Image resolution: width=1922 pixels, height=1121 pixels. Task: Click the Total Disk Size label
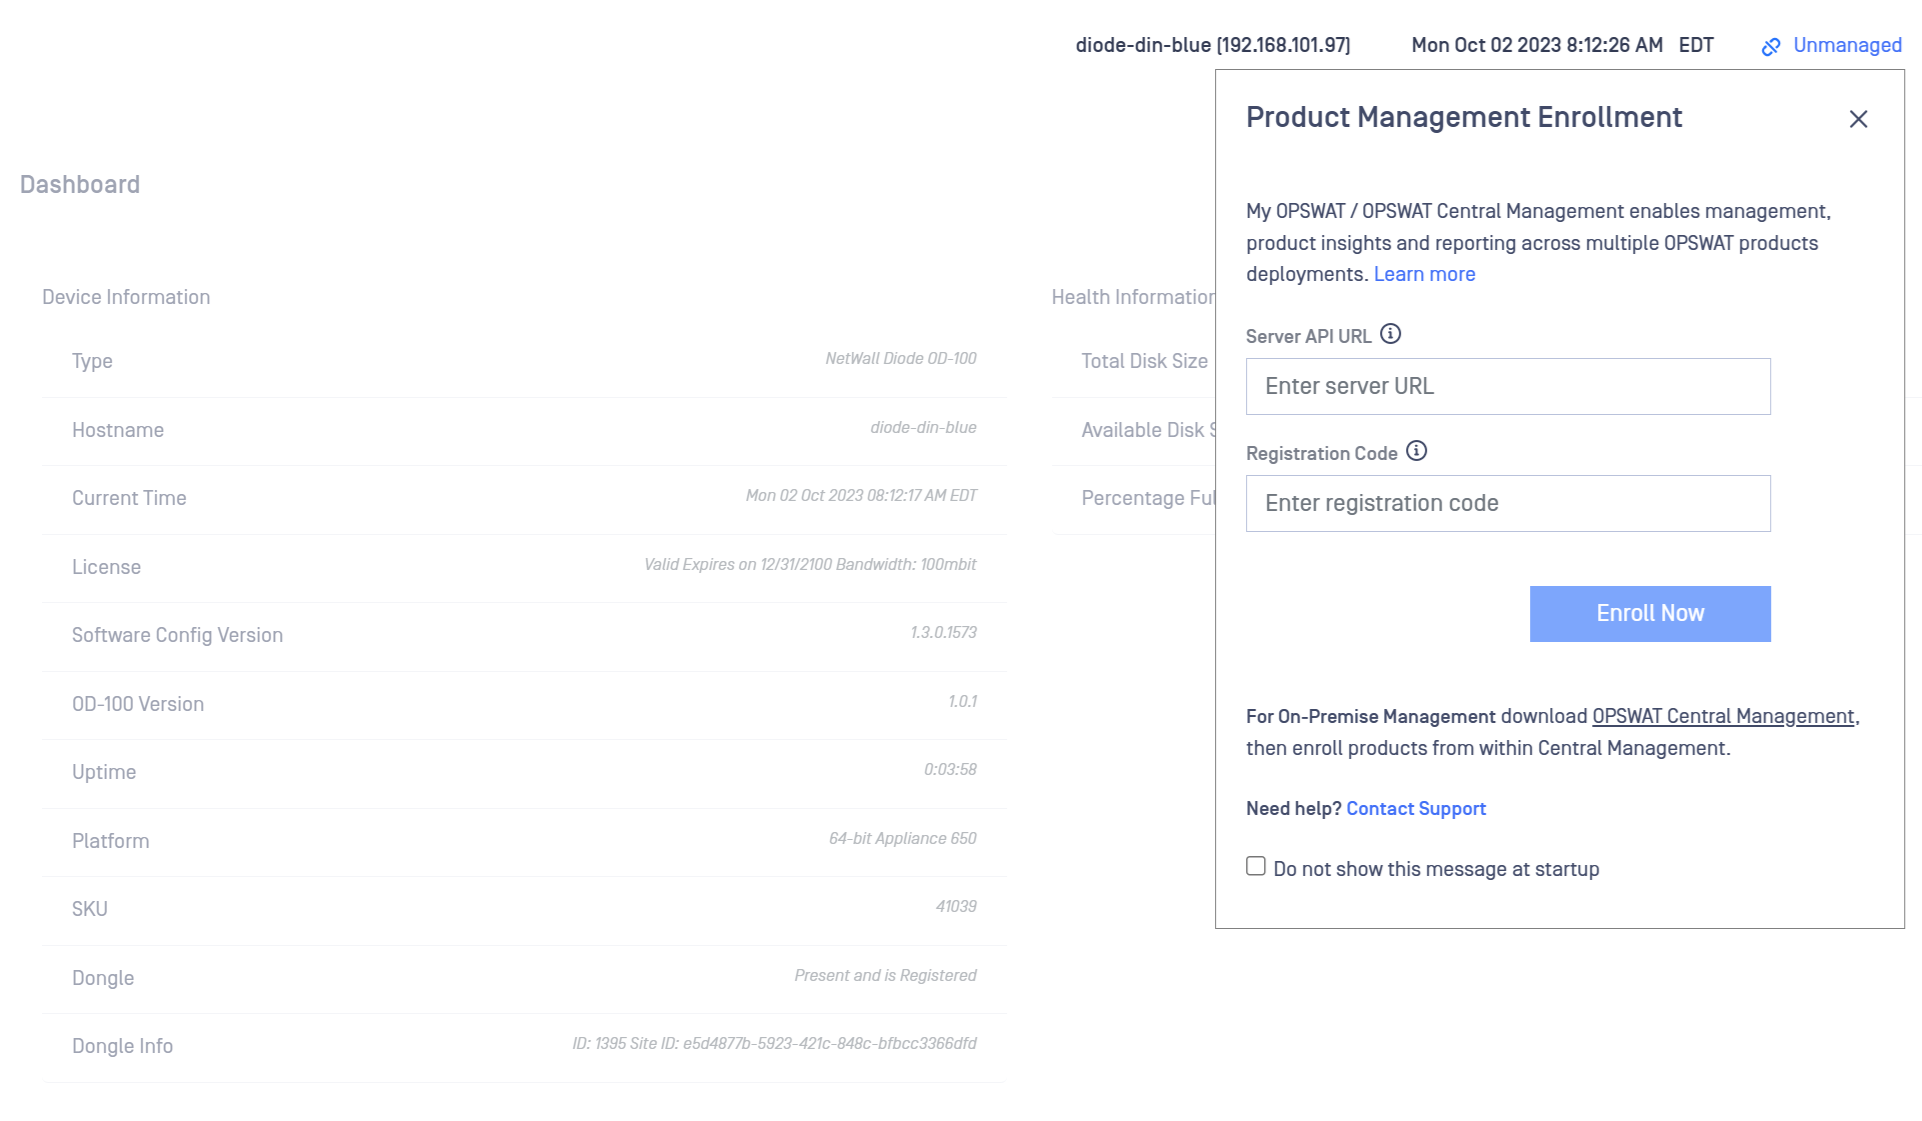click(1144, 361)
